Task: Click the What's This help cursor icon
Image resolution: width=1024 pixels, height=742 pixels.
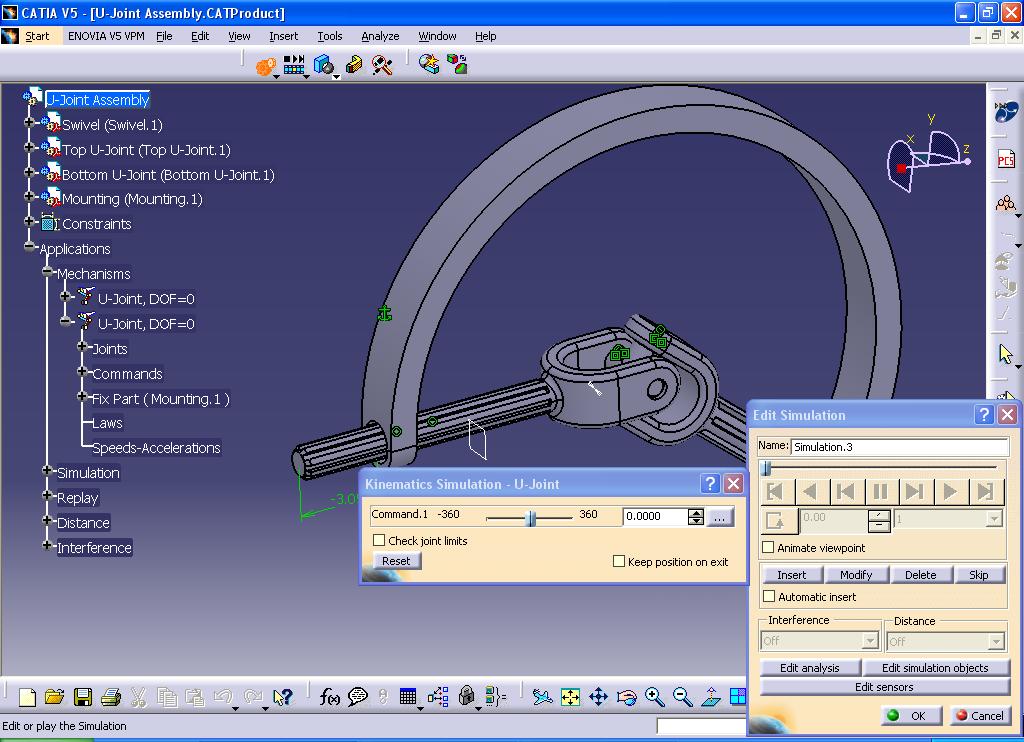Action: point(283,697)
